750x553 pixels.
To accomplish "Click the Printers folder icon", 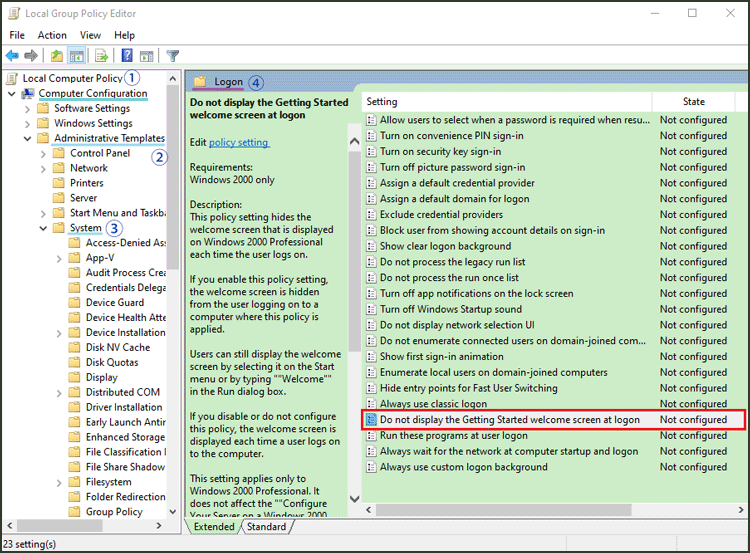I will click(x=58, y=183).
